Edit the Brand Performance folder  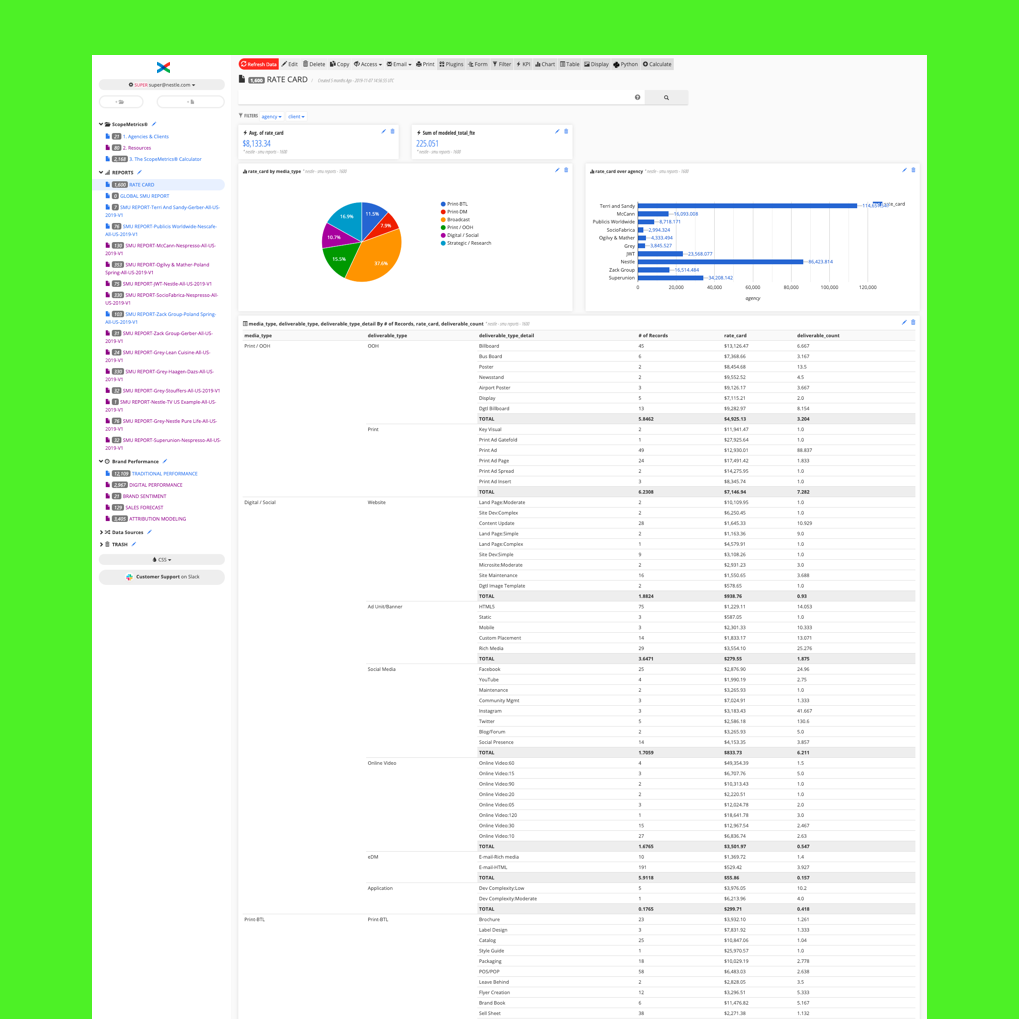pyautogui.click(x=164, y=461)
